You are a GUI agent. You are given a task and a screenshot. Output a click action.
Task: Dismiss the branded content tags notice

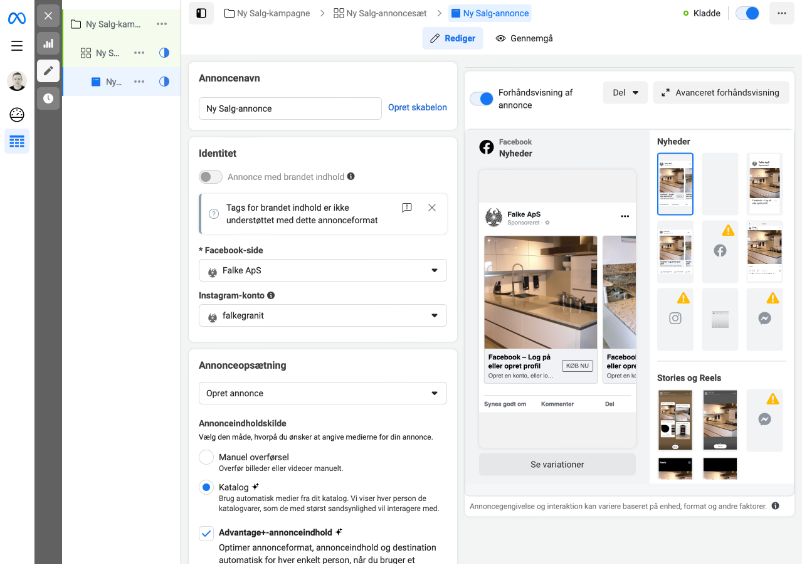click(432, 208)
